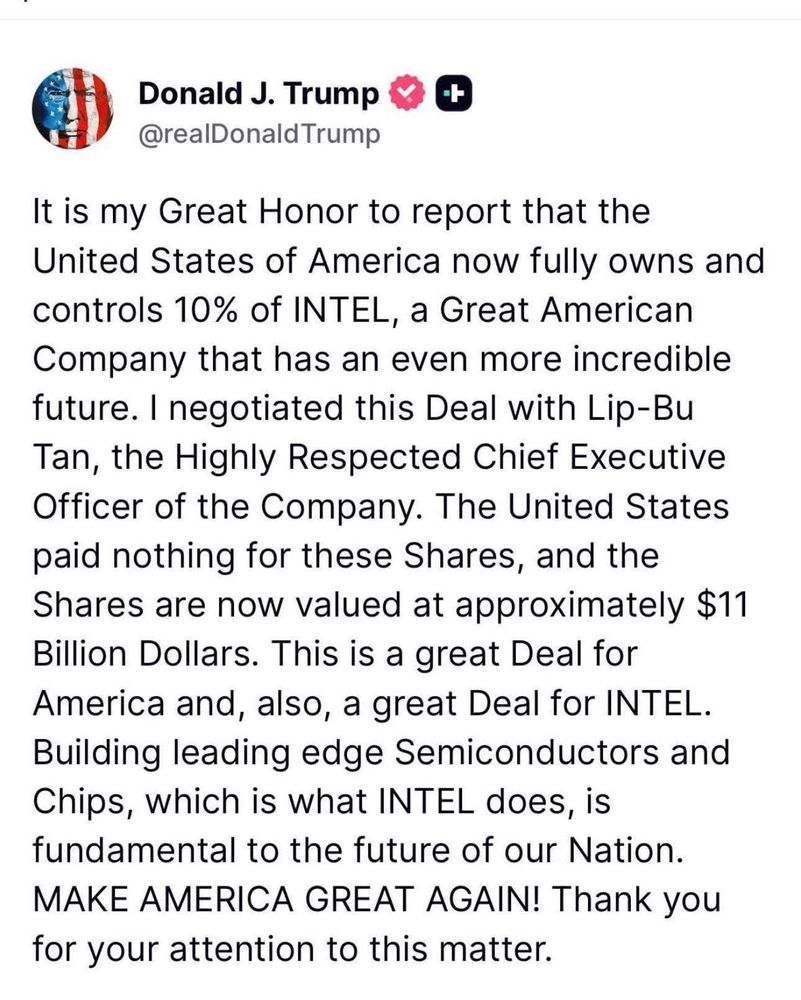Open the @realDonaldTrump handle link
This screenshot has height=1000, width=801.
[259, 134]
